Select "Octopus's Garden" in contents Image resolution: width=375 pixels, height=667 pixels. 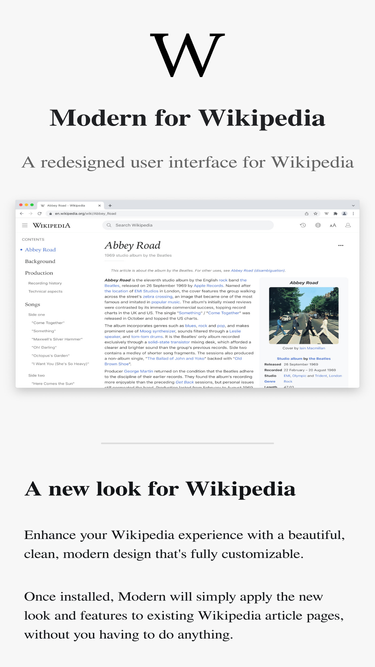click(50, 356)
